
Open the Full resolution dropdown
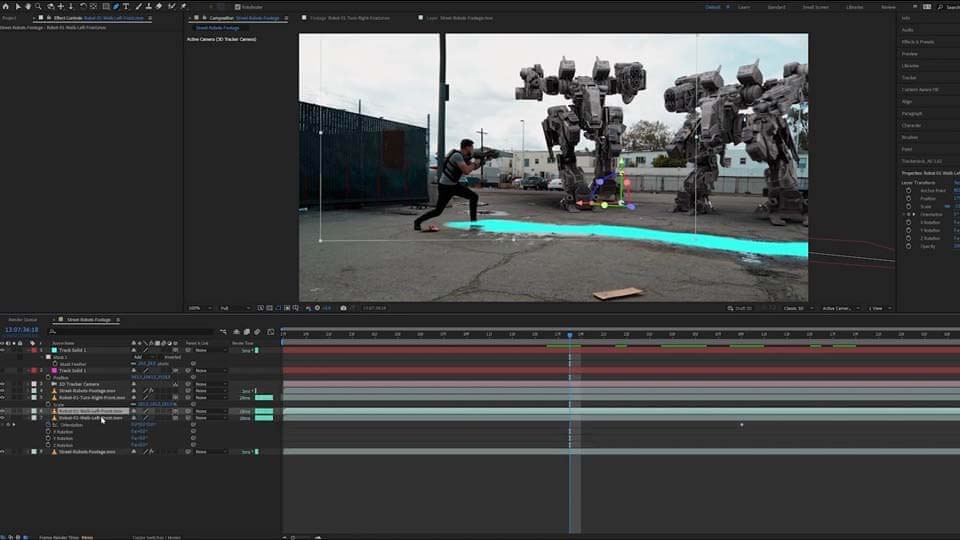[234, 308]
